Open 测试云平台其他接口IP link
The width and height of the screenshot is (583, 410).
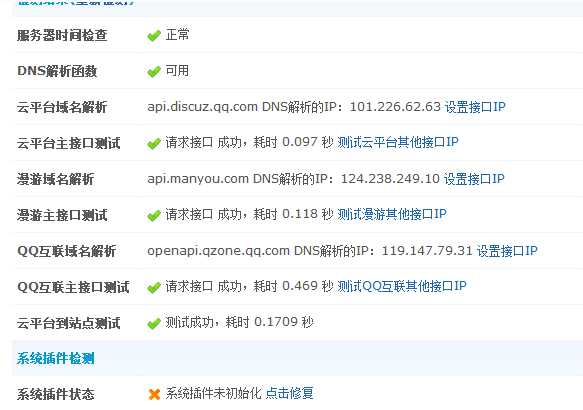pos(398,142)
